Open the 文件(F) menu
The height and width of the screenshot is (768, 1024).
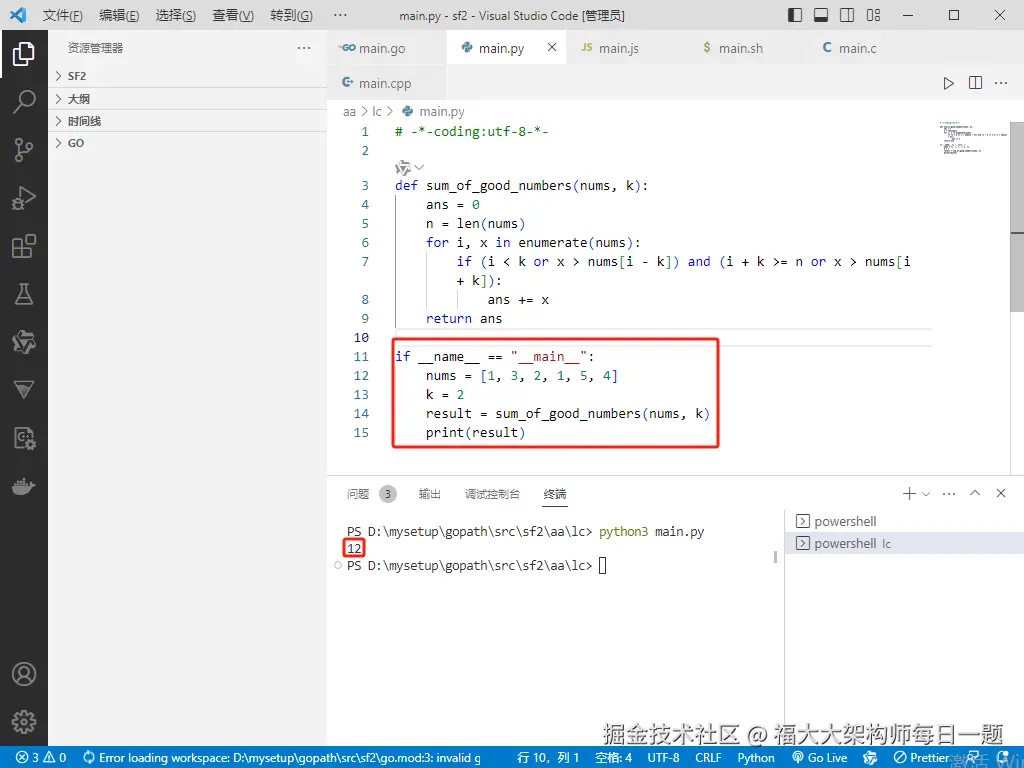[x=63, y=15]
